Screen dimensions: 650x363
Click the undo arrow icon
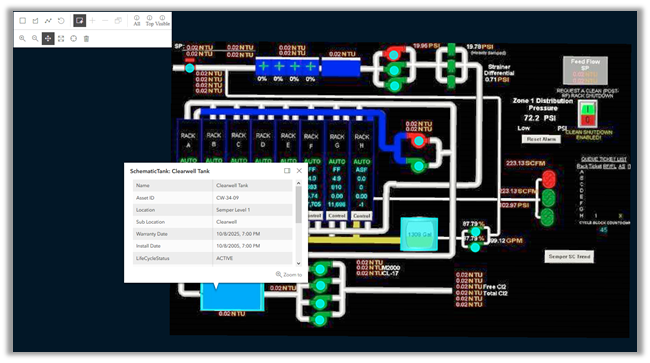coord(61,20)
